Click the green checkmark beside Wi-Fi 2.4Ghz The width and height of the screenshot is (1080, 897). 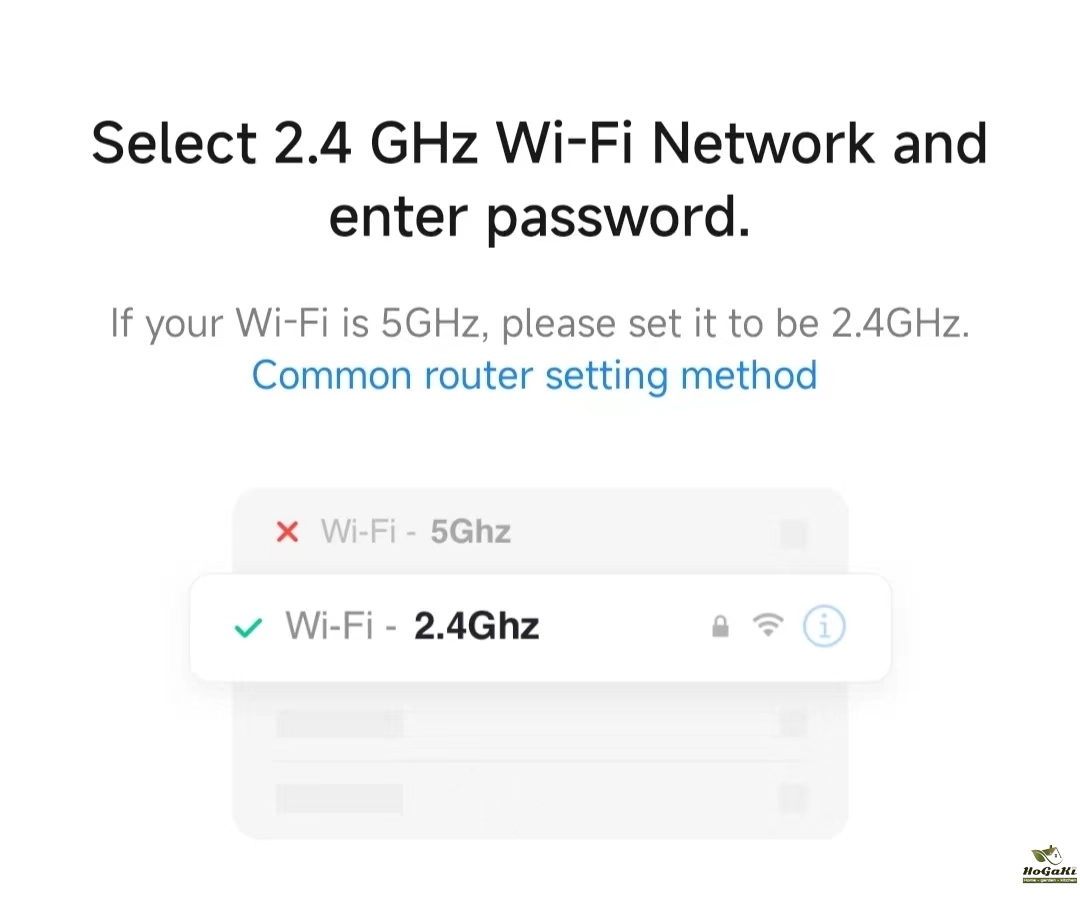tap(247, 628)
